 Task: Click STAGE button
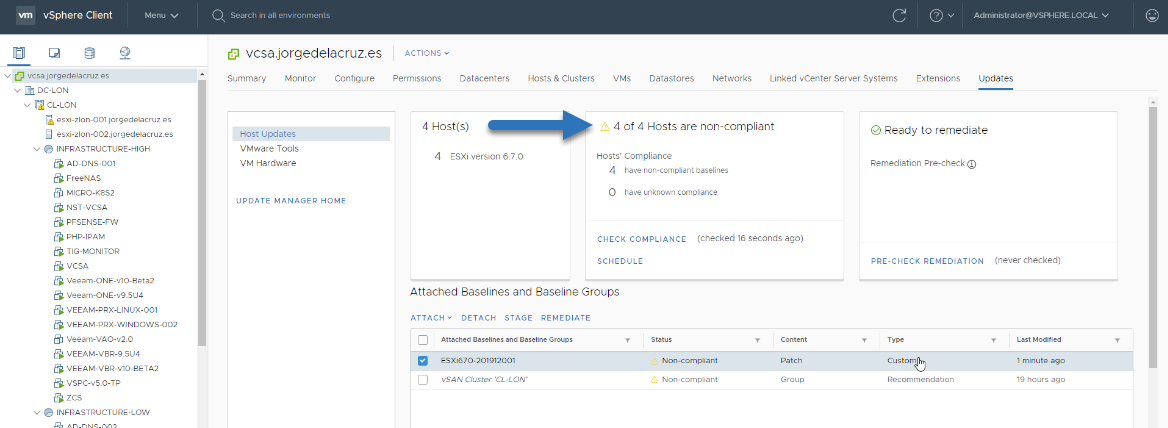pyautogui.click(x=518, y=318)
